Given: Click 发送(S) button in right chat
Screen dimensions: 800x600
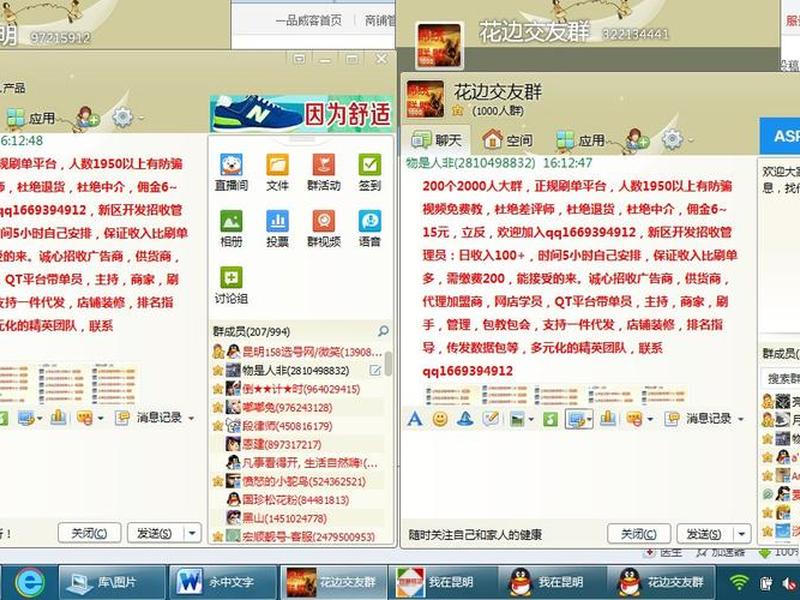Looking at the screenshot, I should (x=705, y=534).
